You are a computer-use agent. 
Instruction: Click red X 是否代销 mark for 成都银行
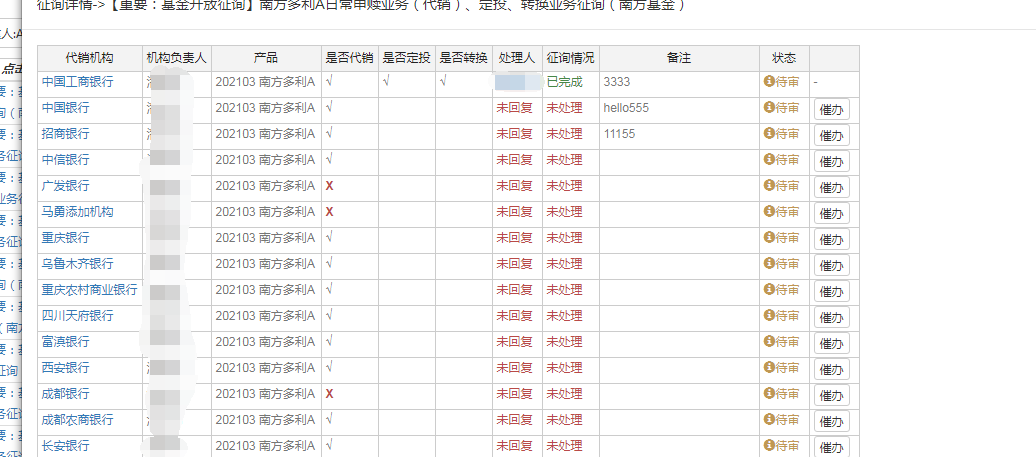pos(330,394)
